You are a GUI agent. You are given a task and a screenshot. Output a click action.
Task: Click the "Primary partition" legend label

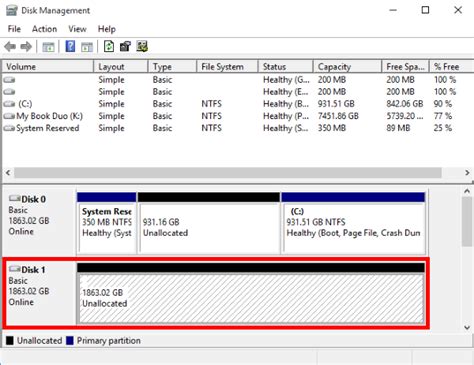click(x=109, y=341)
